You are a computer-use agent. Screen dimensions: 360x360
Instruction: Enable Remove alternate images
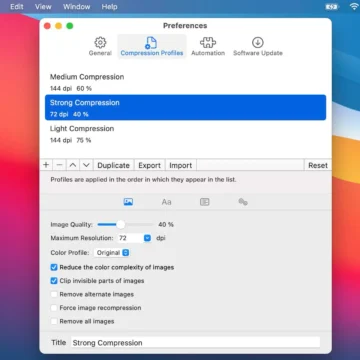click(x=54, y=294)
